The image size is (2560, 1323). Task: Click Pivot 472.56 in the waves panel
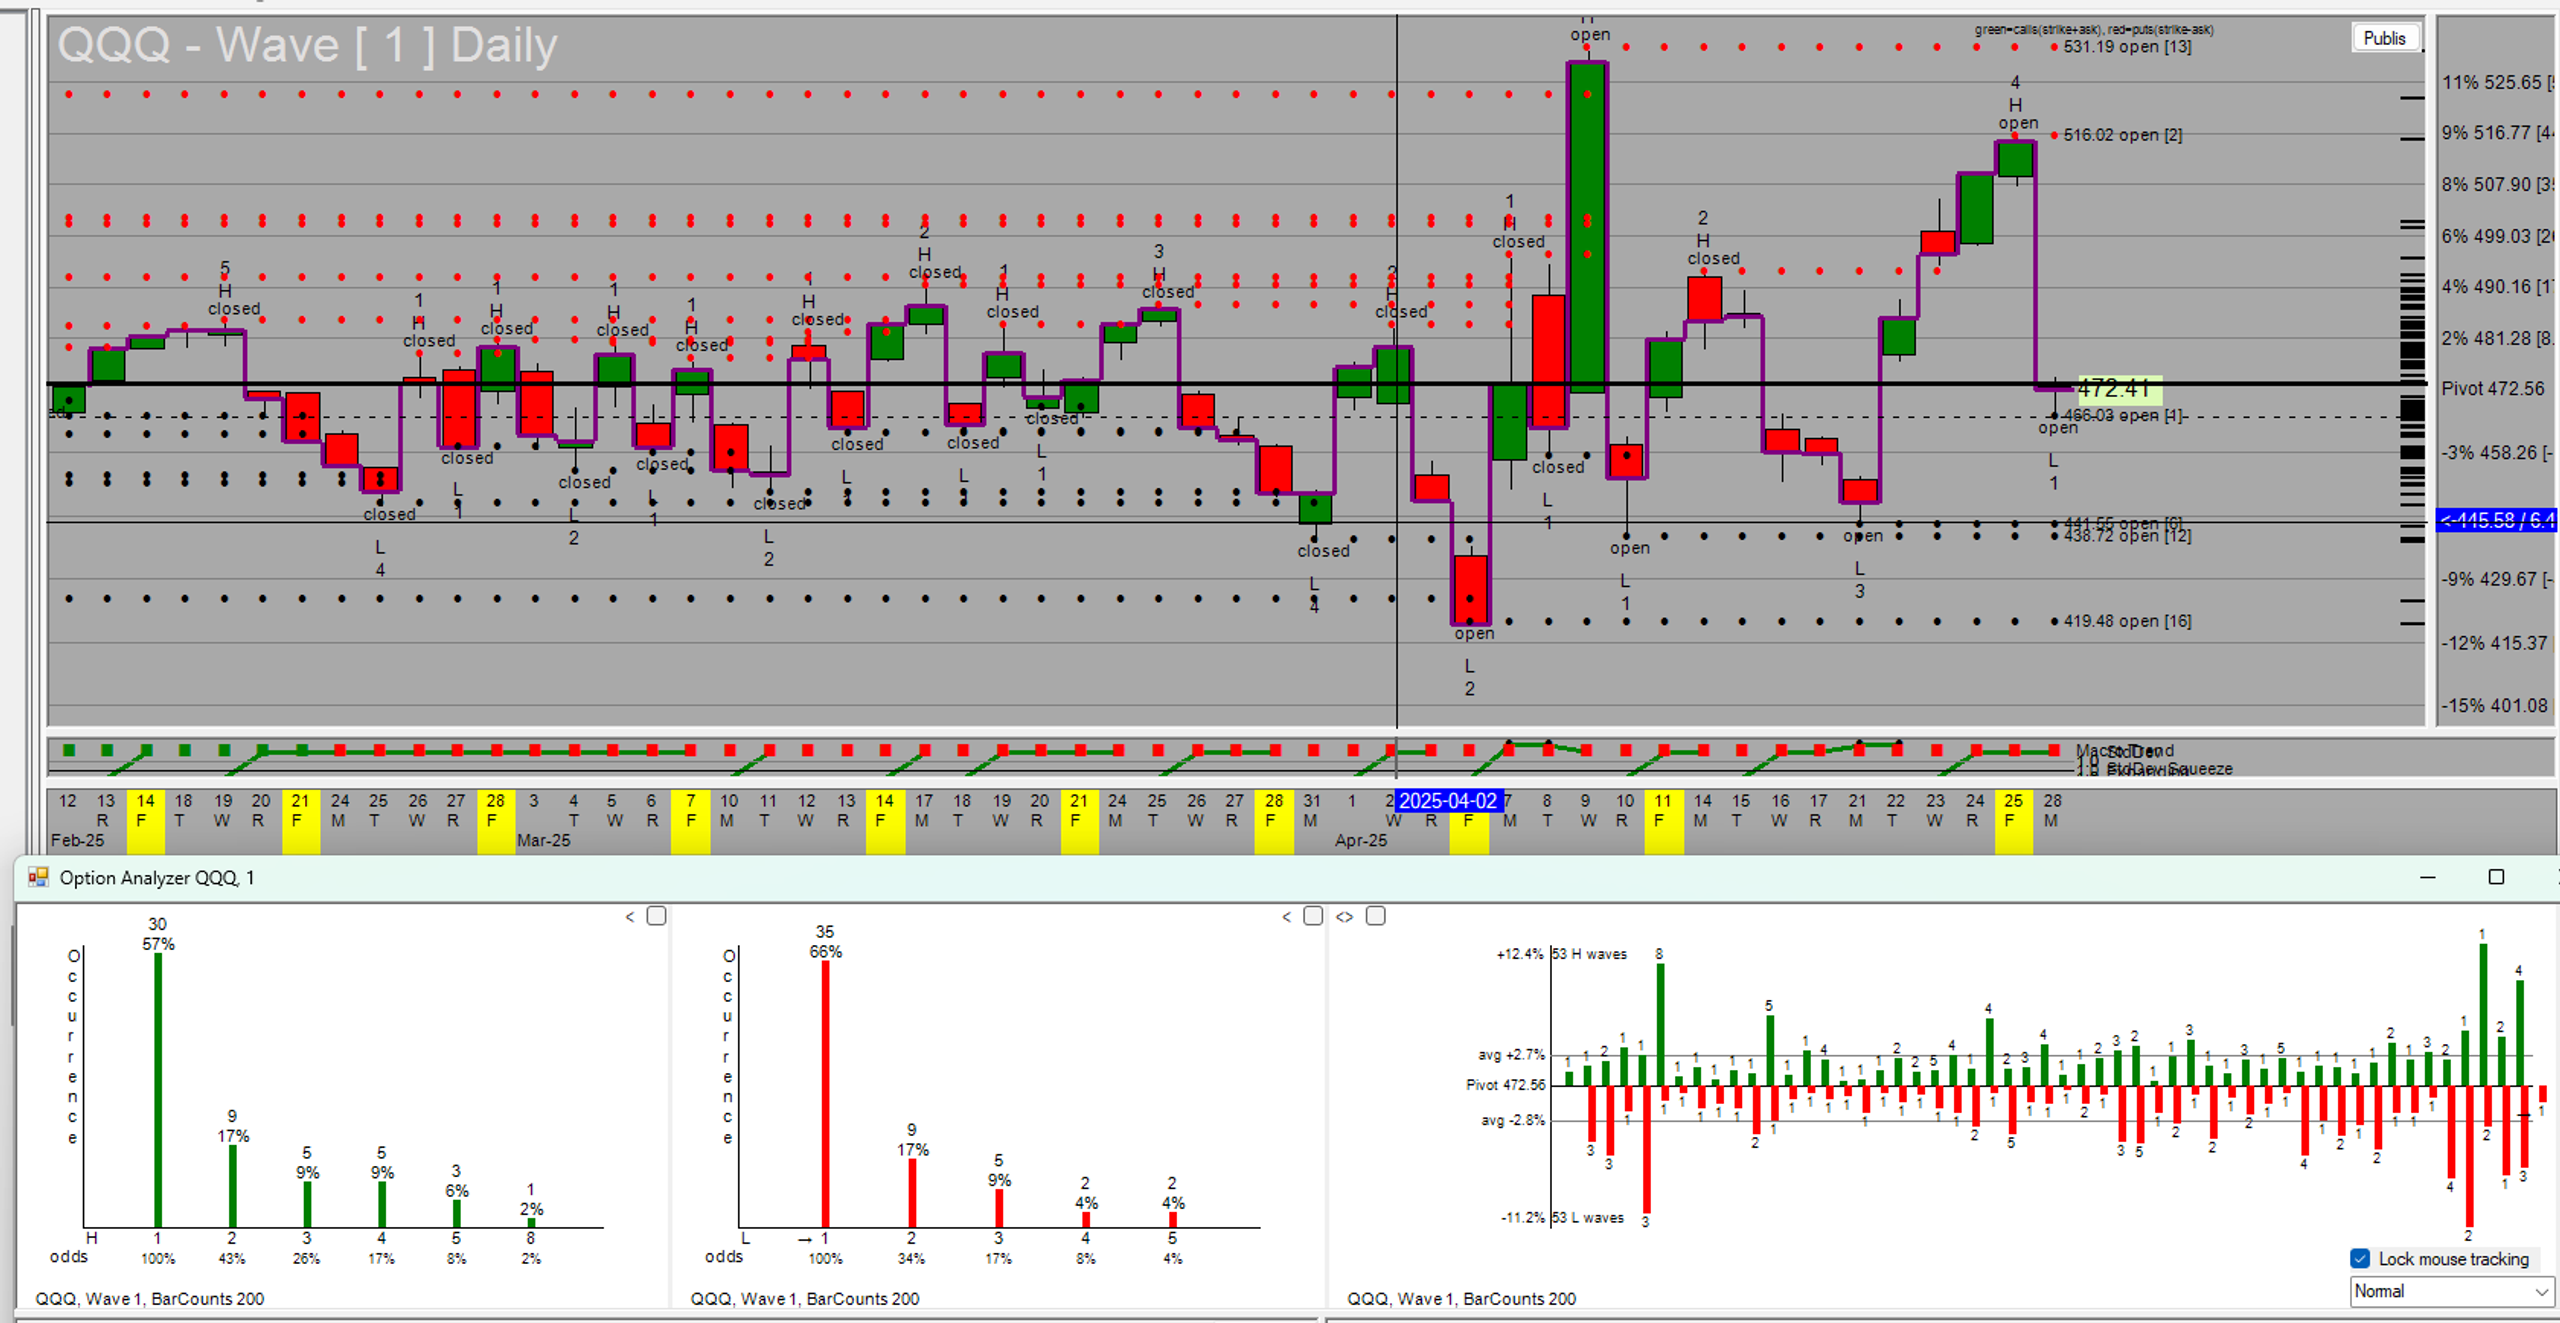[x=1505, y=1085]
